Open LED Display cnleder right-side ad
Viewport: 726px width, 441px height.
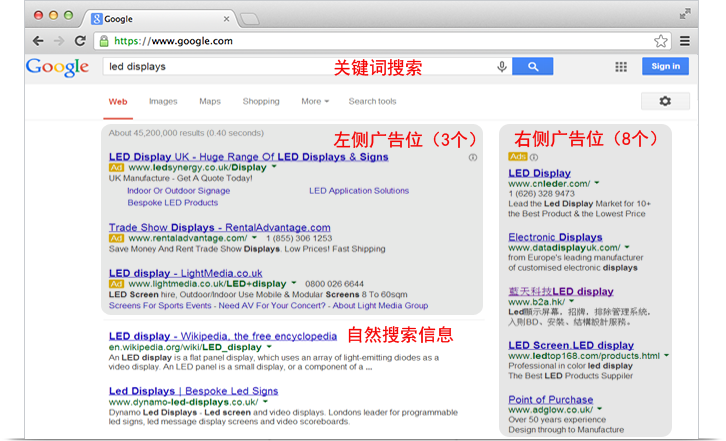[539, 173]
